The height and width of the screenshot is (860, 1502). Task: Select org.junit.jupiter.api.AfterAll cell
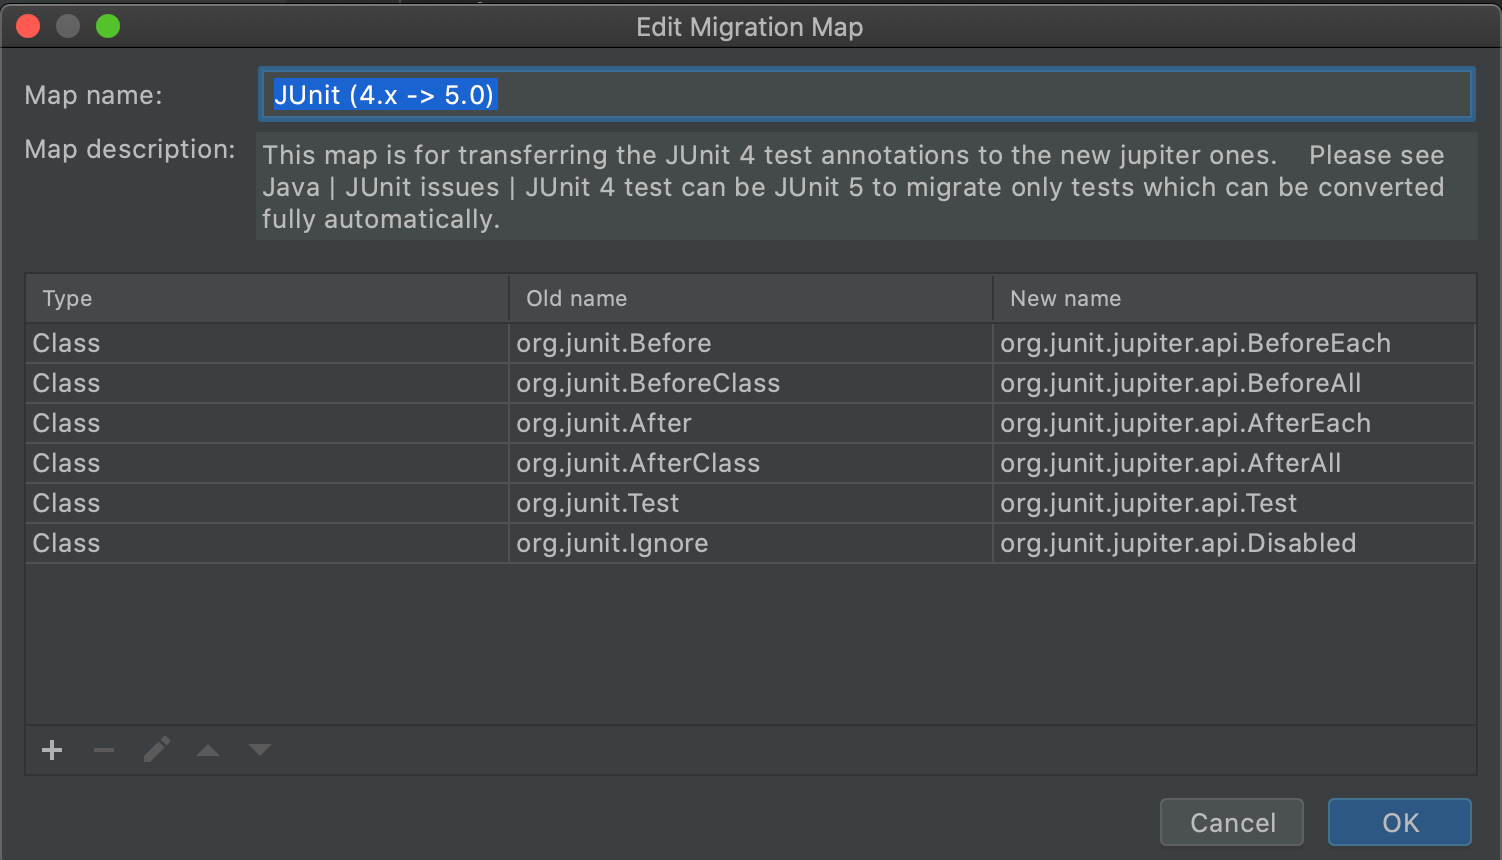tap(1234, 463)
